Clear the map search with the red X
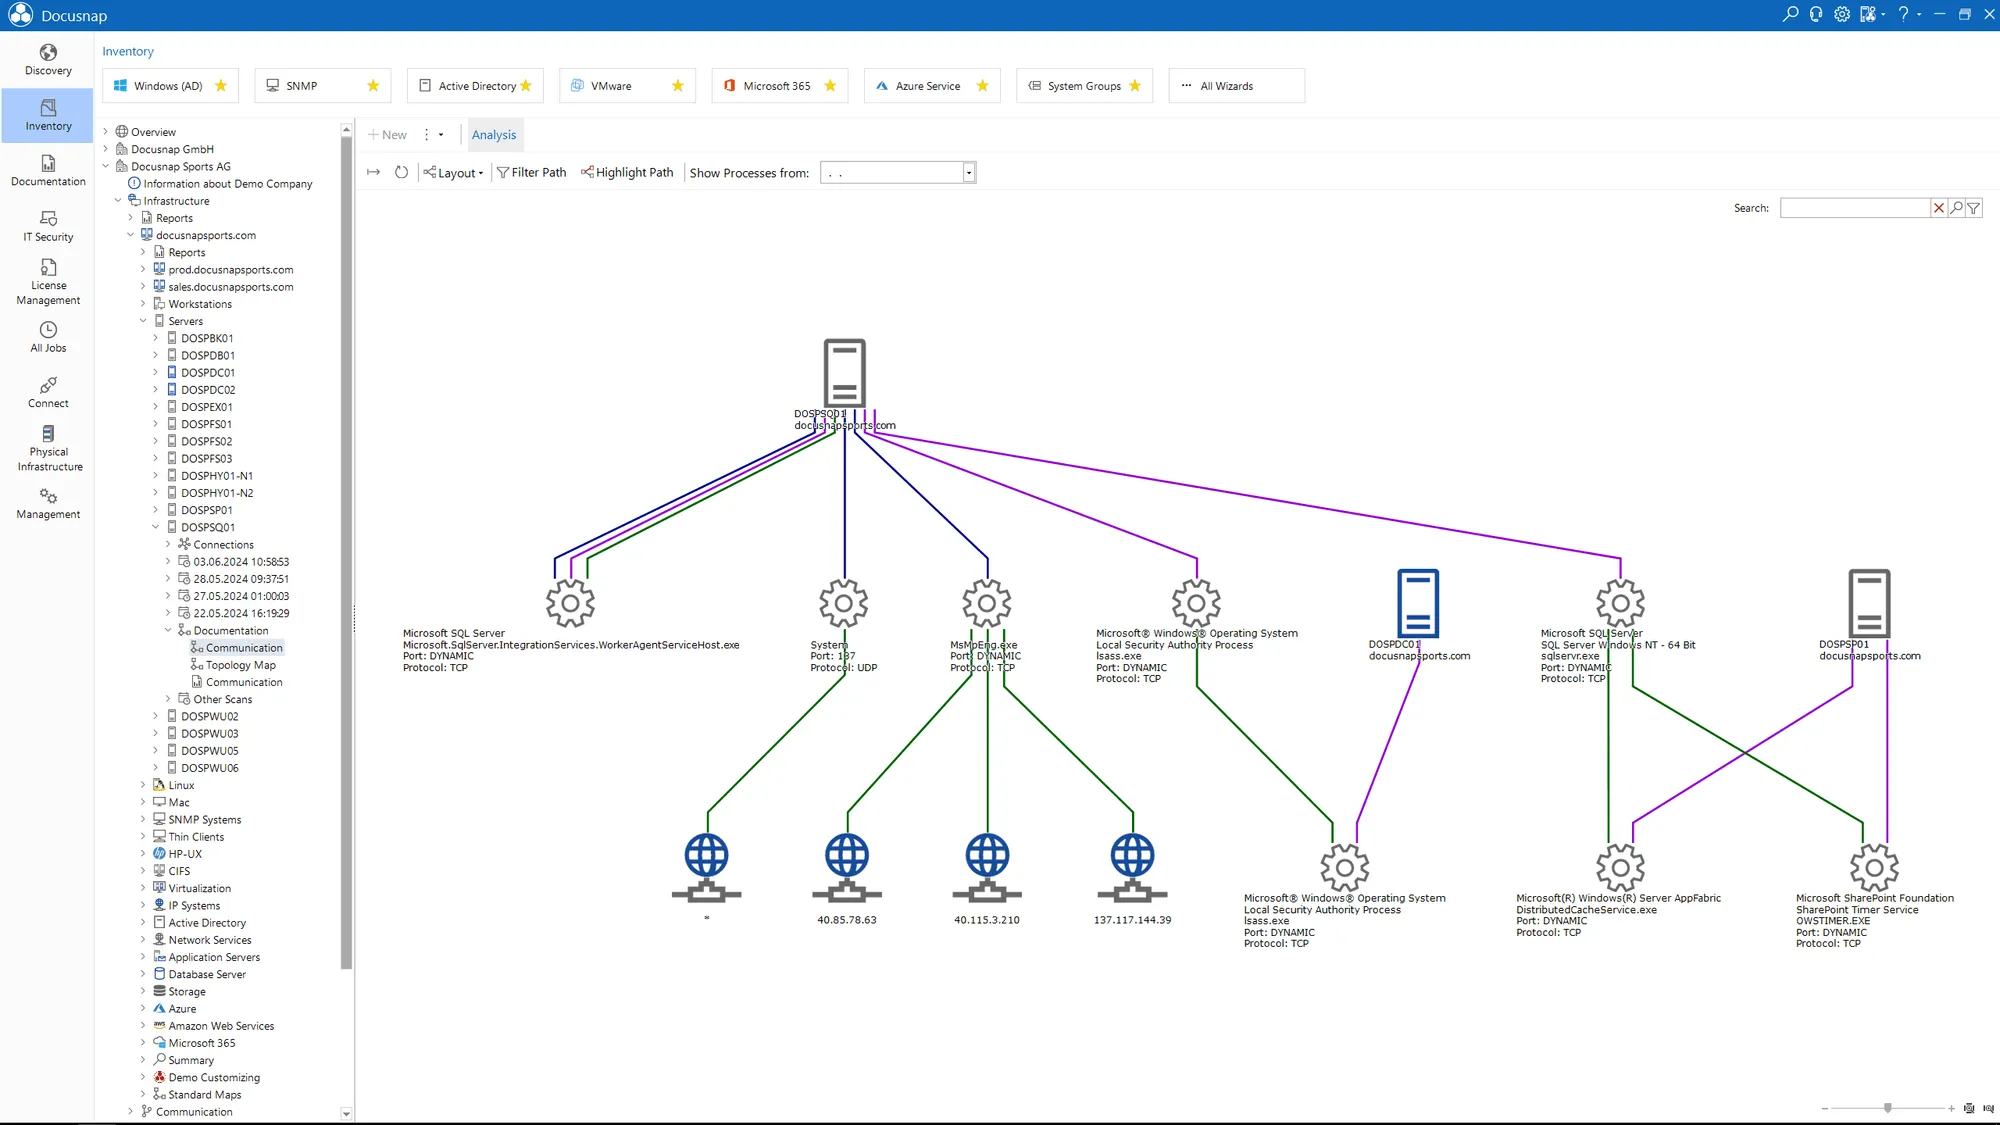Image resolution: width=2000 pixels, height=1125 pixels. 1939,208
